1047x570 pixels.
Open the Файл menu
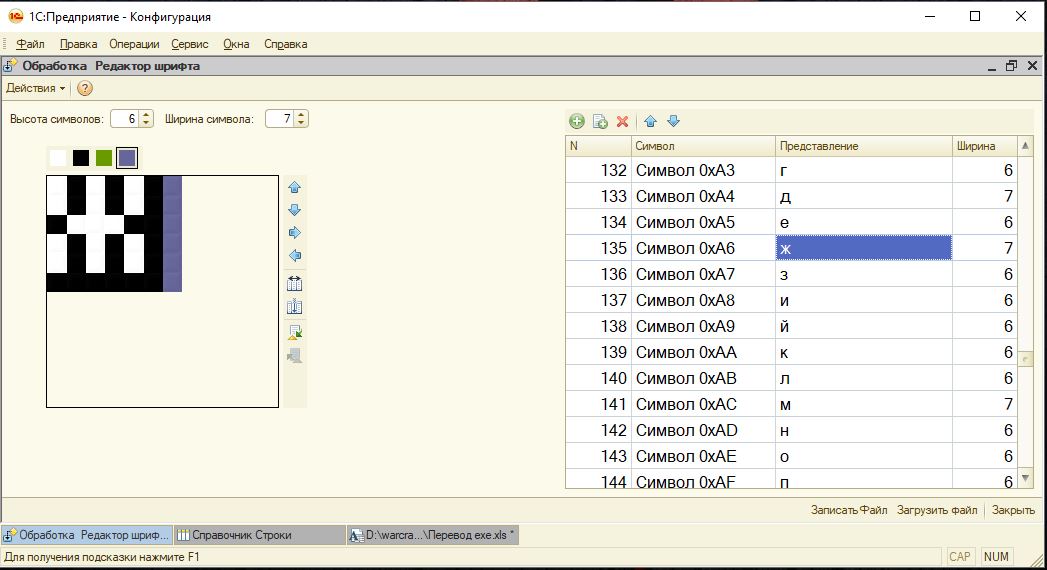(30, 44)
